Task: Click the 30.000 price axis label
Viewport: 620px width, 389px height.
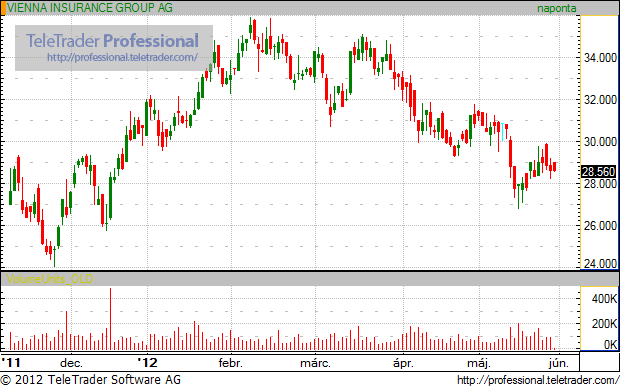Action: tap(600, 142)
